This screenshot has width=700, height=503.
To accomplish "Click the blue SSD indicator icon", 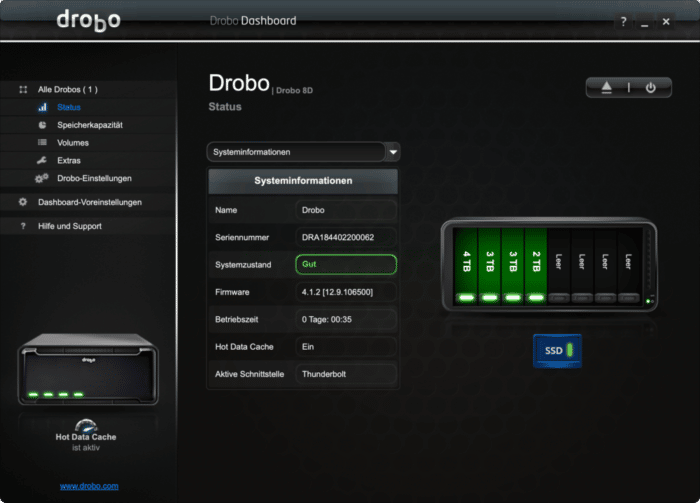I will tap(557, 351).
